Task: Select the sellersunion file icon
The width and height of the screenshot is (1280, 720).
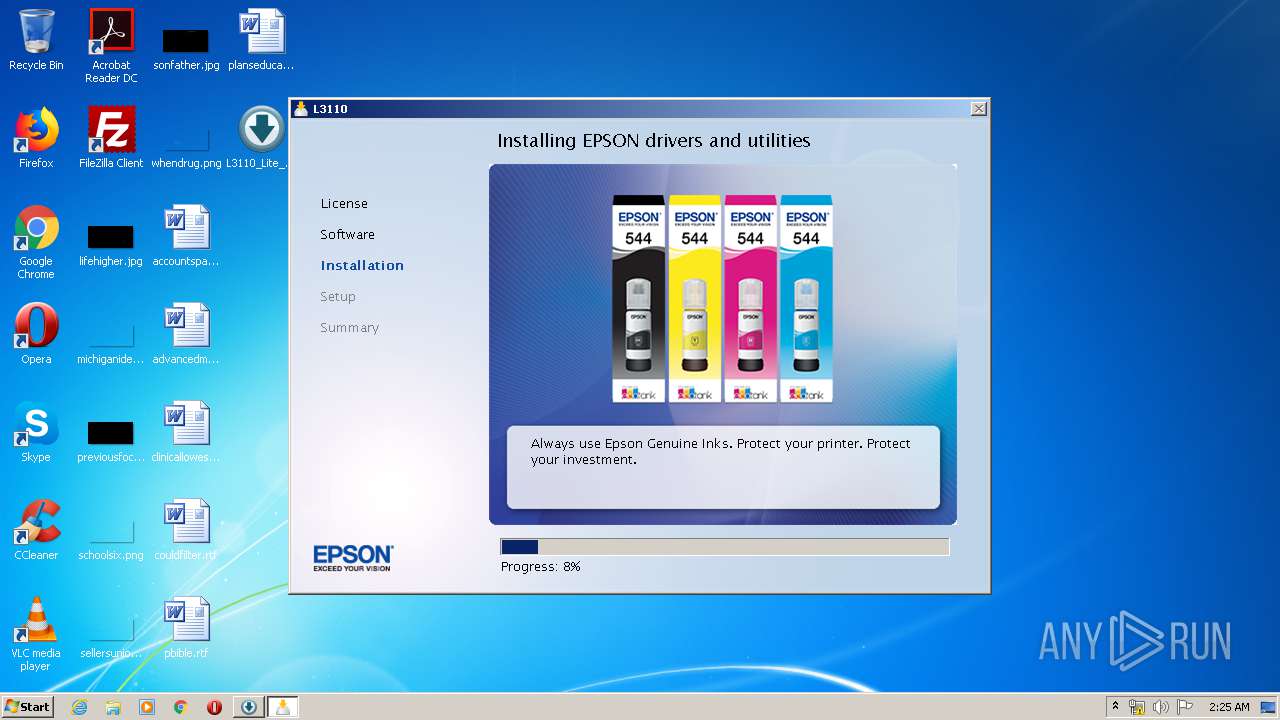Action: coord(111,636)
